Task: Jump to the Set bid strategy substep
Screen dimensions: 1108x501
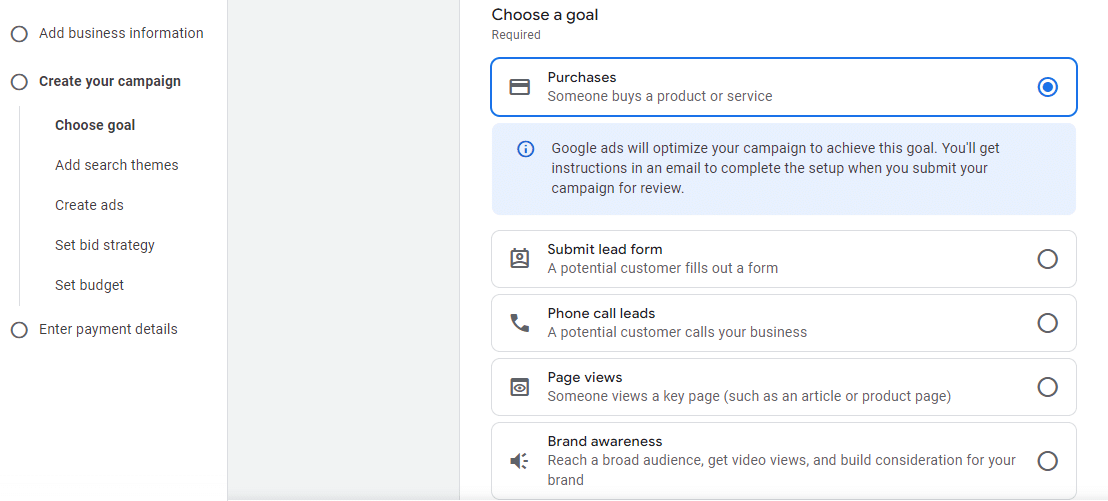Action: click(105, 245)
